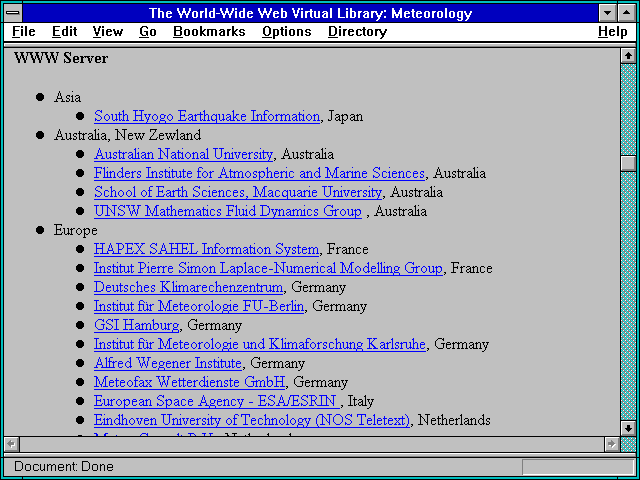This screenshot has height=480, width=640.
Task: Click the vertical scrollbar thumb
Action: pyautogui.click(x=628, y=164)
